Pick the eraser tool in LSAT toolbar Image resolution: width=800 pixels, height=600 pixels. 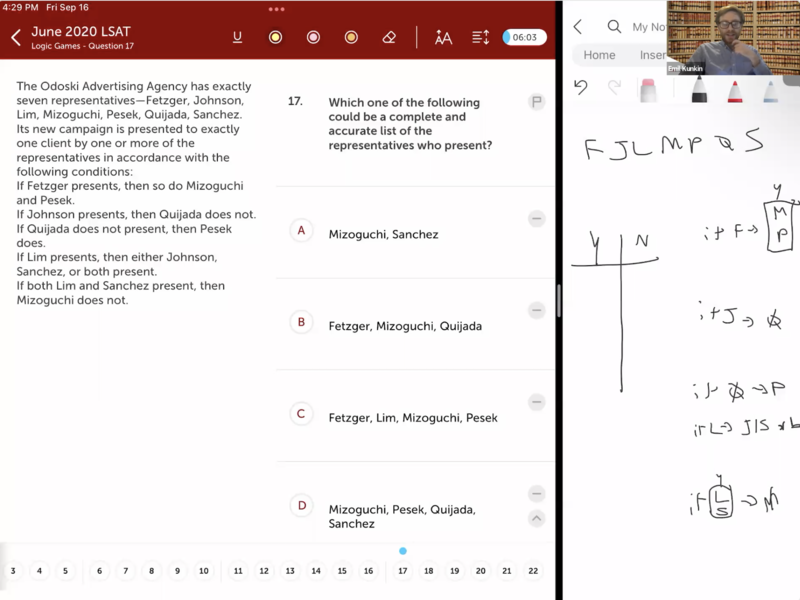(389, 37)
